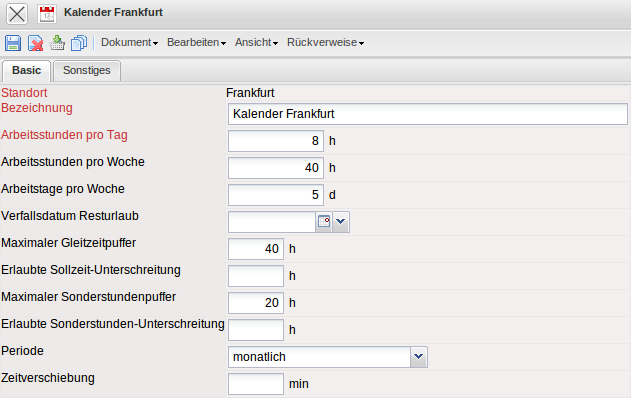Open the Bearbeiten menu

[x=196, y=43]
